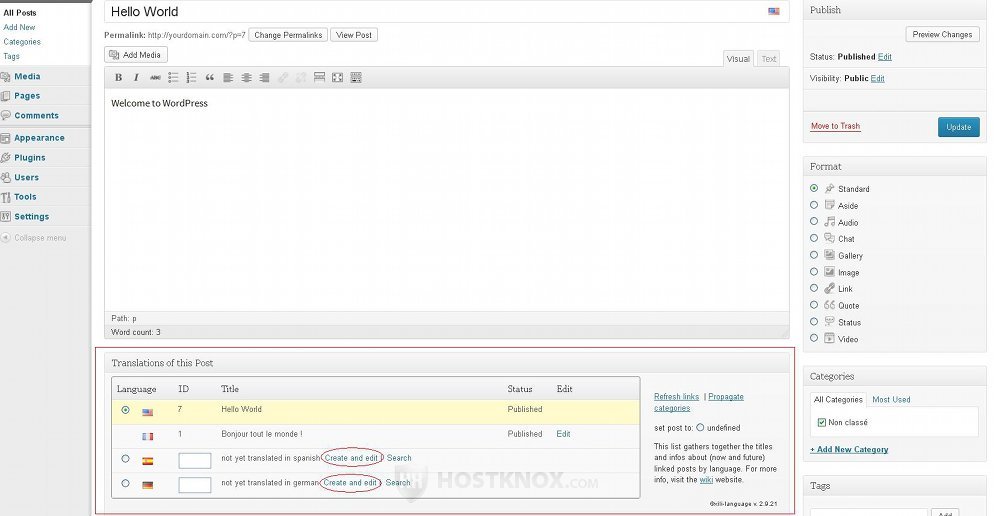Switch to the Visual editor tab
996x516 pixels.
pyautogui.click(x=738, y=59)
